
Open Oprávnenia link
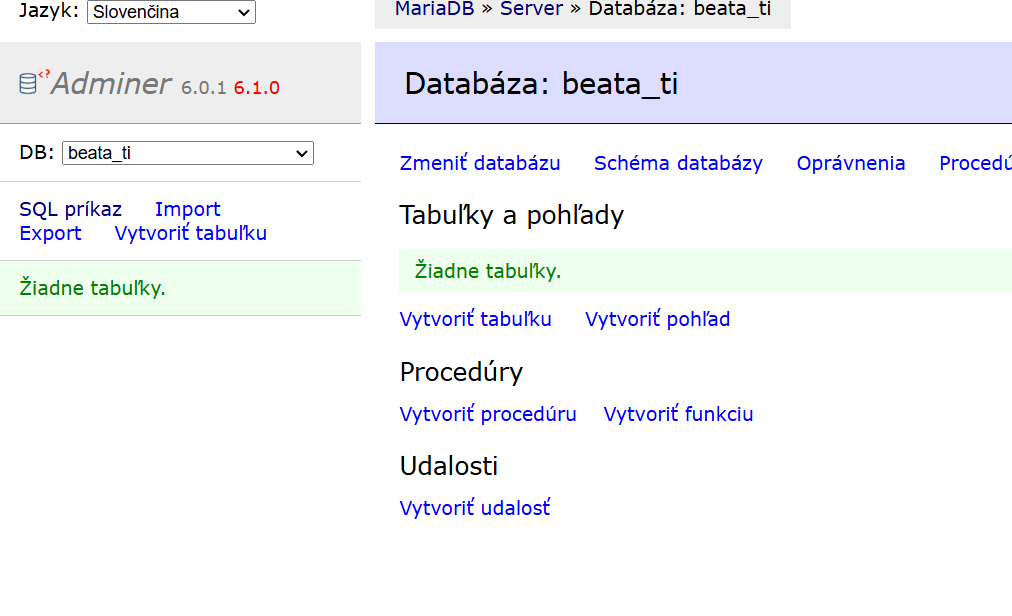tap(851, 163)
